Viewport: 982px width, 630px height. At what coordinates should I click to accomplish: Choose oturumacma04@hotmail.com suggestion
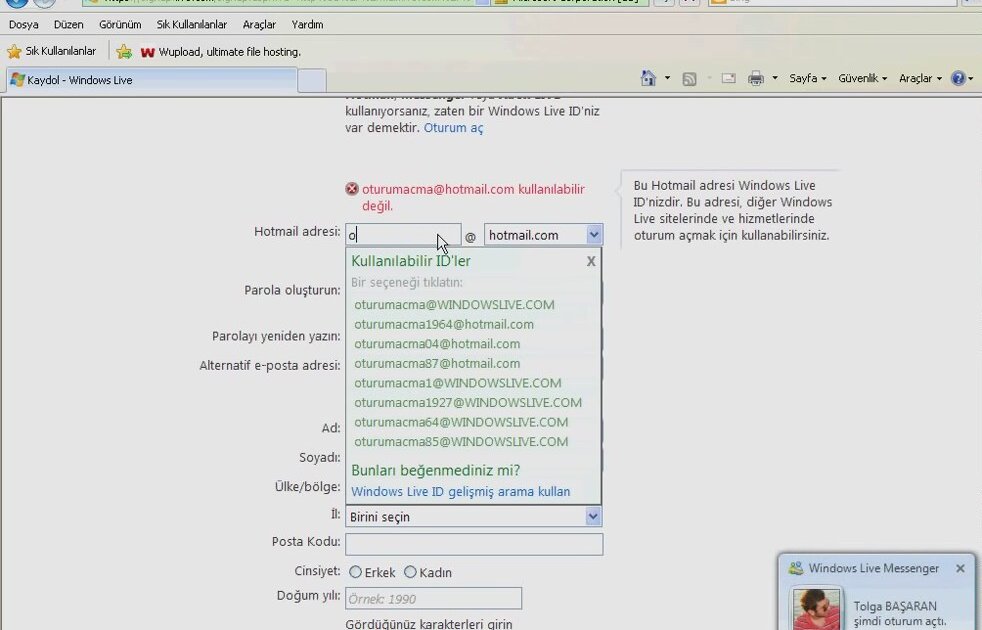[x=437, y=344]
